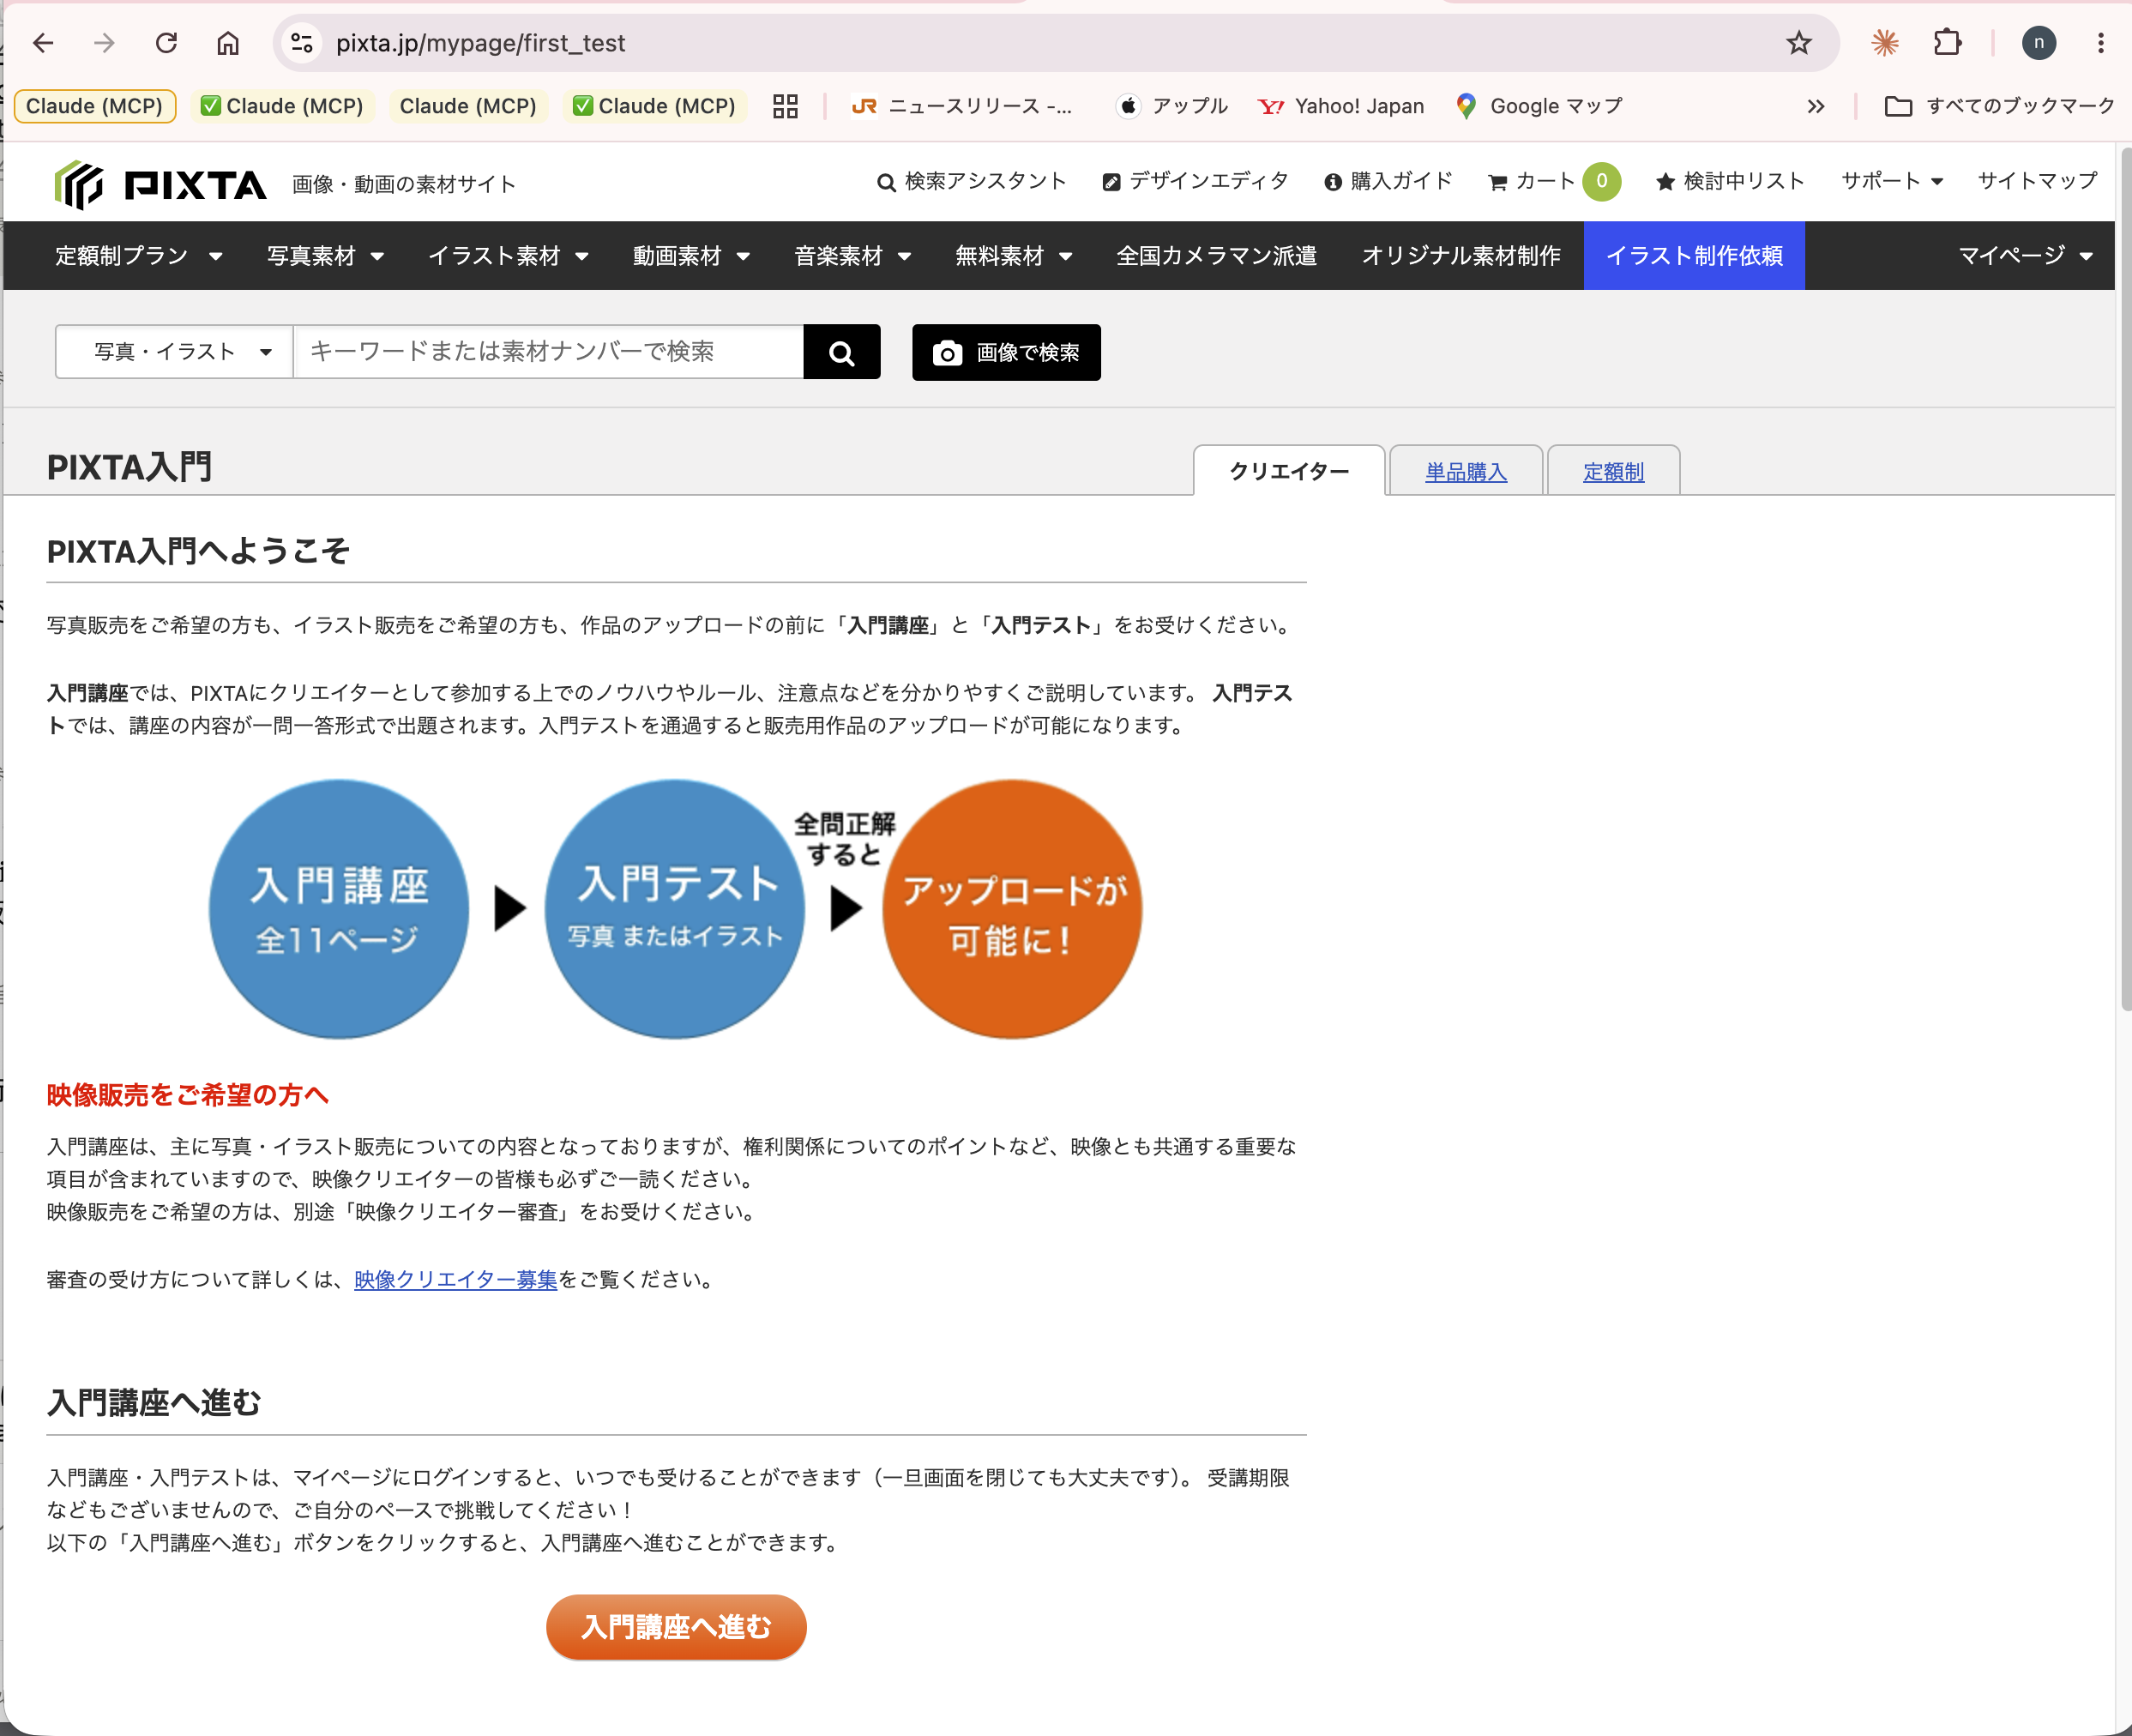
Task: Expand the 写真素材 menu
Action: click(325, 256)
